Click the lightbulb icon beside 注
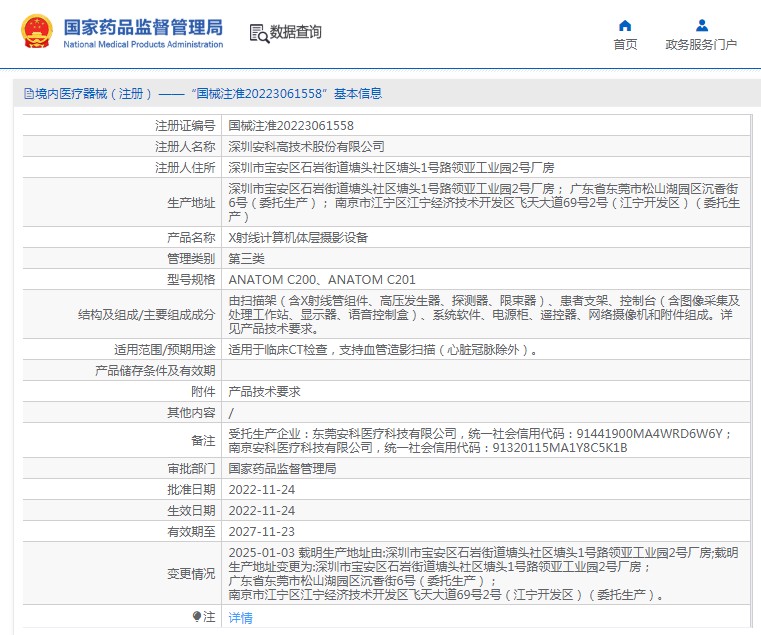 pos(197,617)
